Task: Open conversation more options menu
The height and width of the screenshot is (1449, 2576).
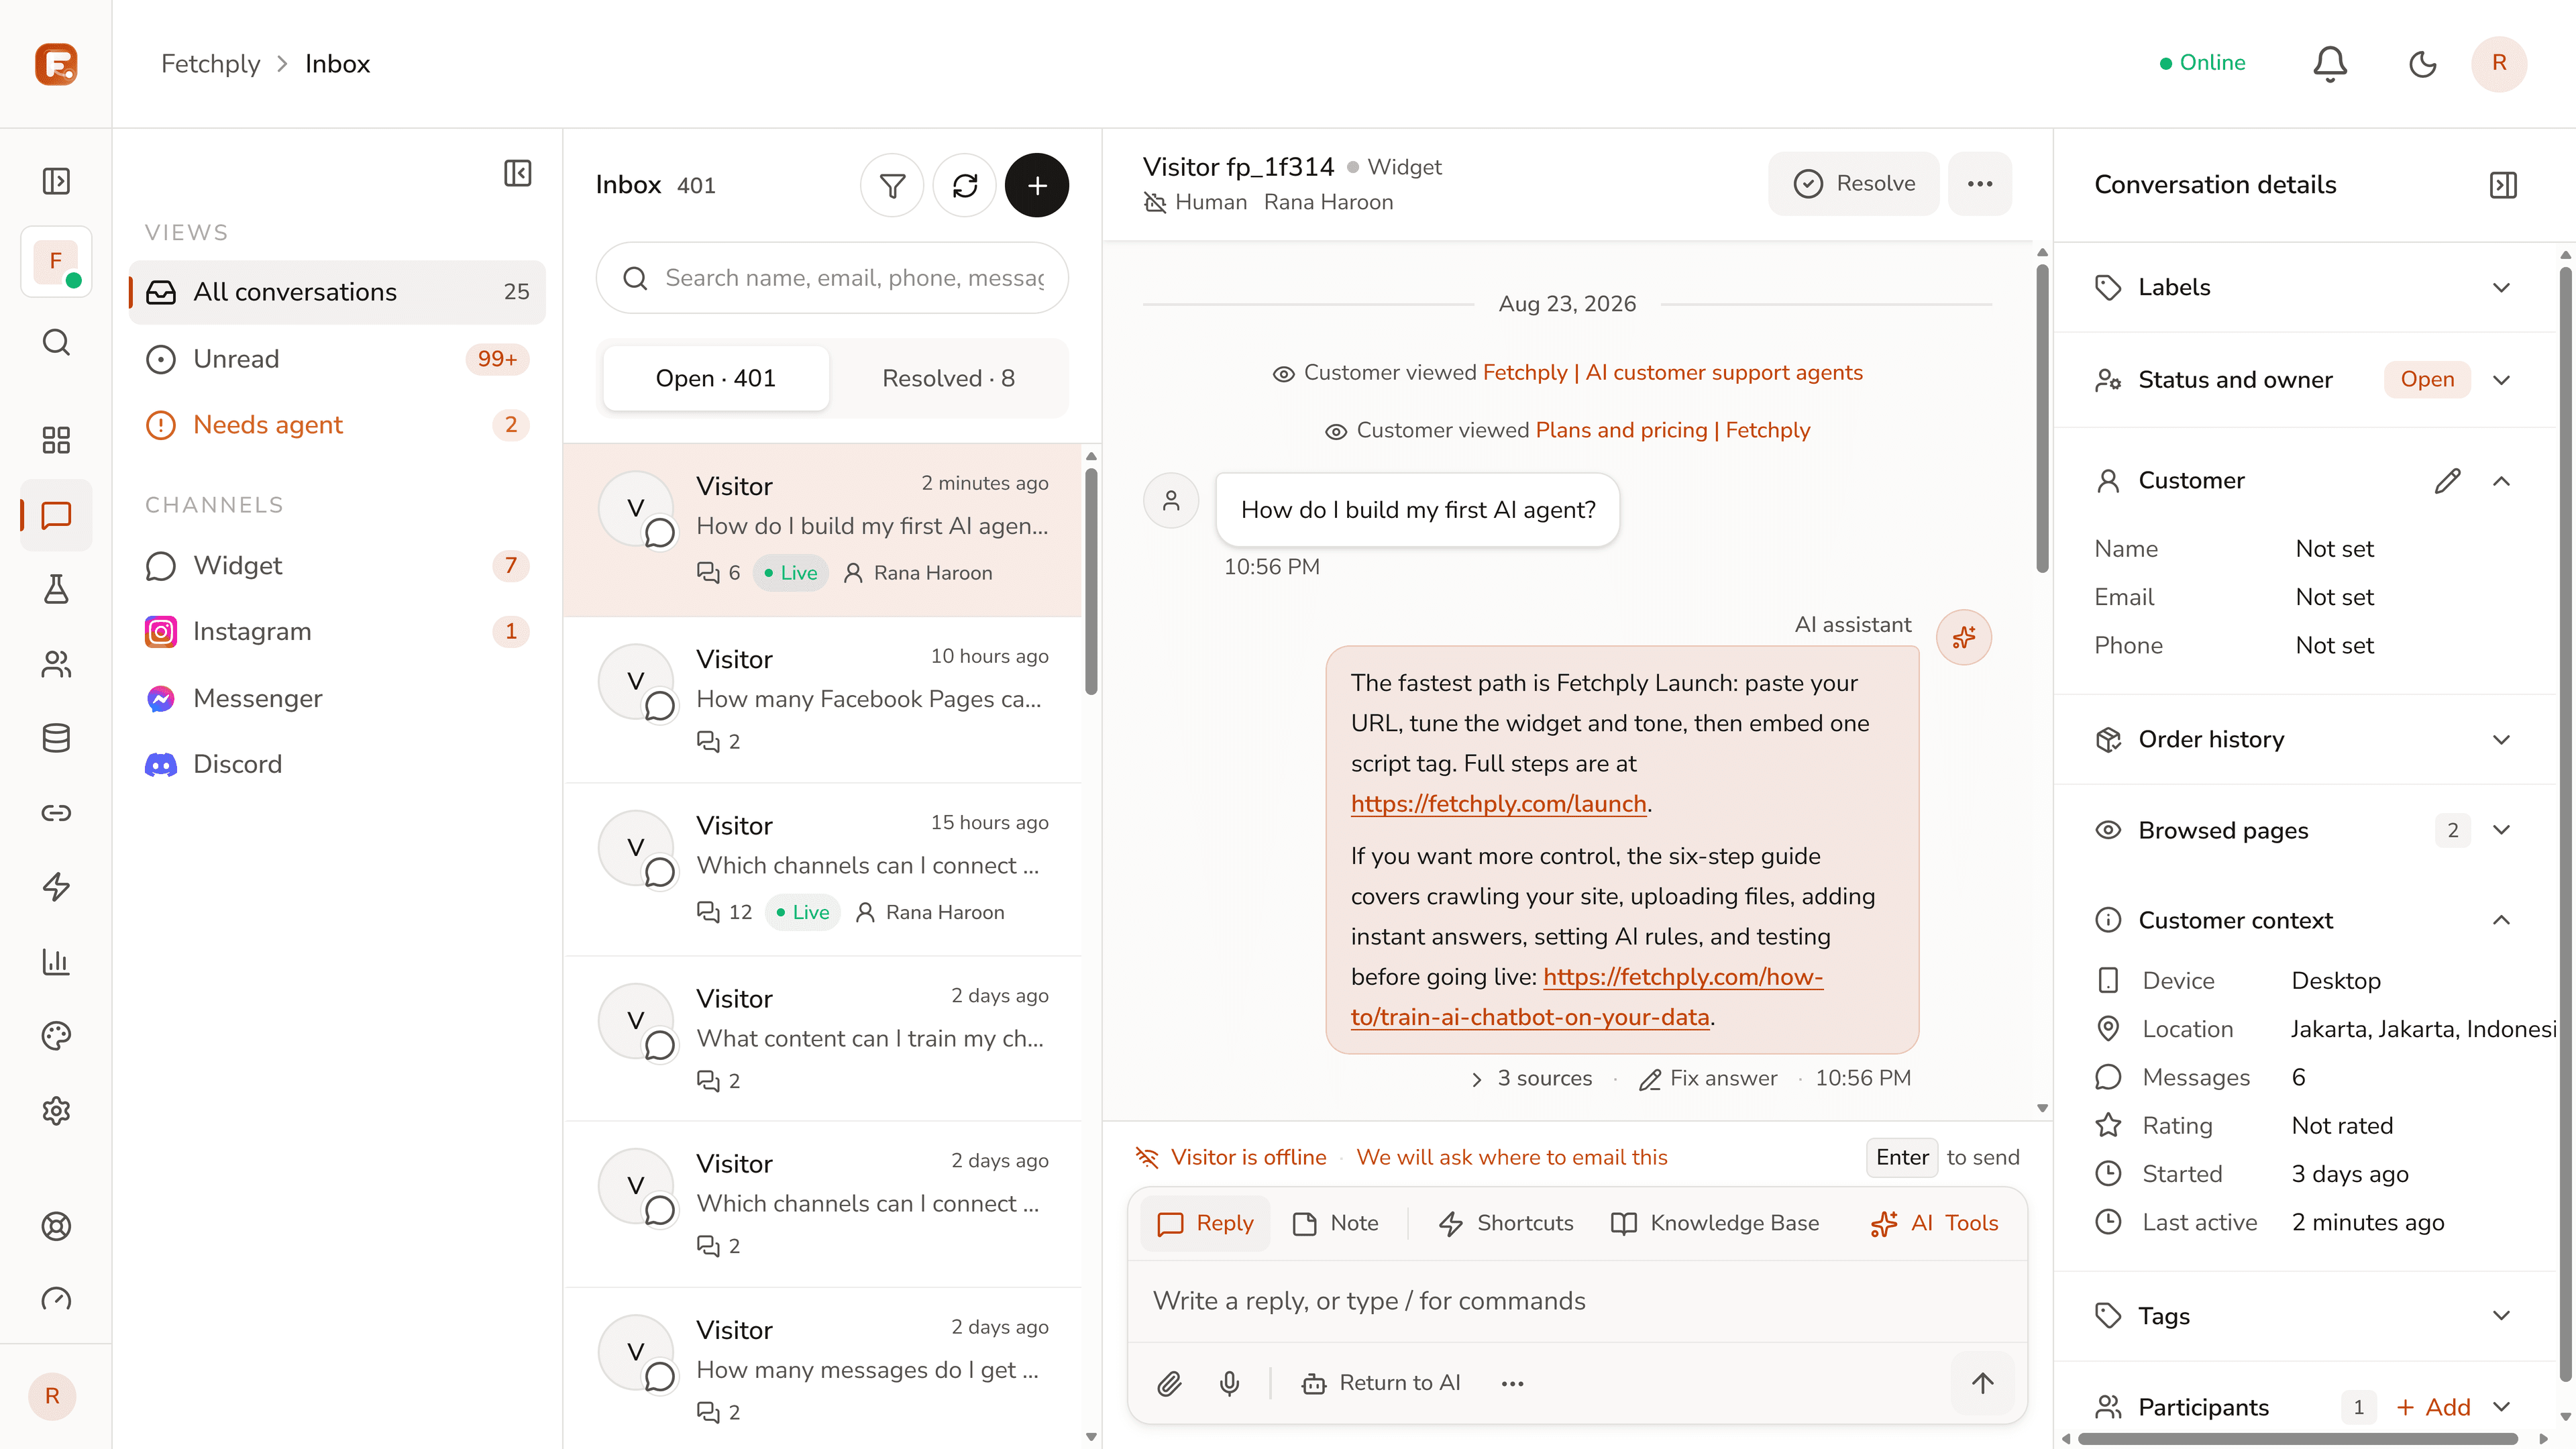Action: [1980, 184]
